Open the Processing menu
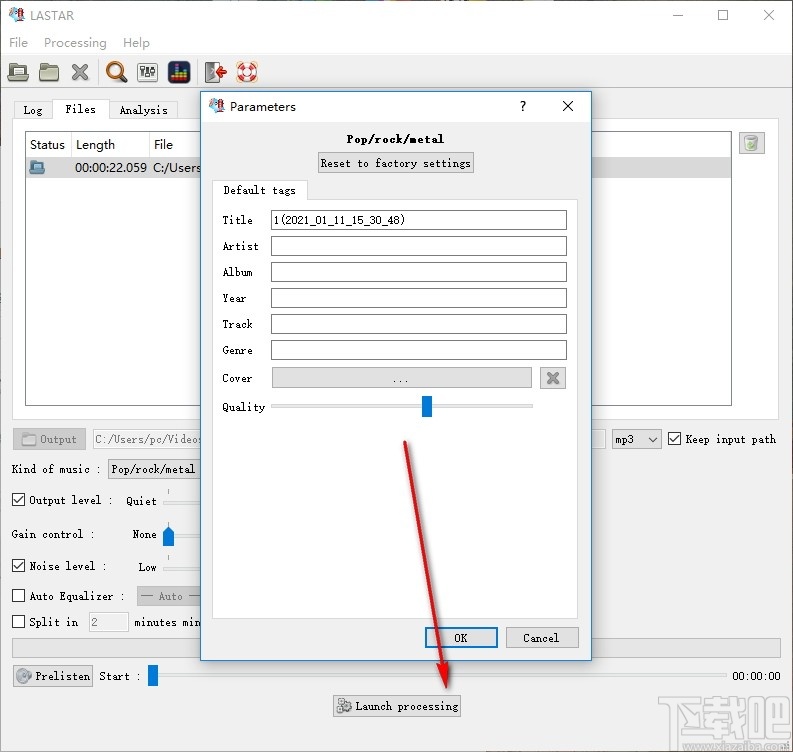Viewport: 793px width, 752px height. 75,42
